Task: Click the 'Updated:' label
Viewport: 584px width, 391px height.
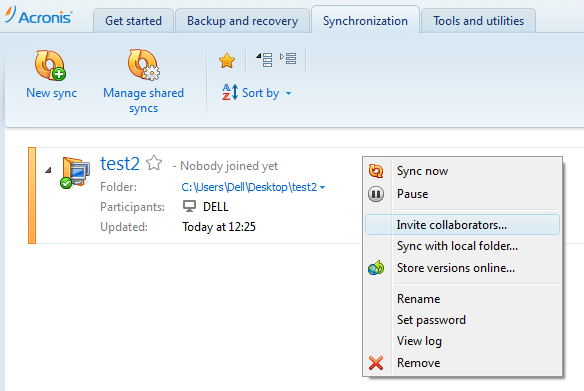Action: (124, 227)
